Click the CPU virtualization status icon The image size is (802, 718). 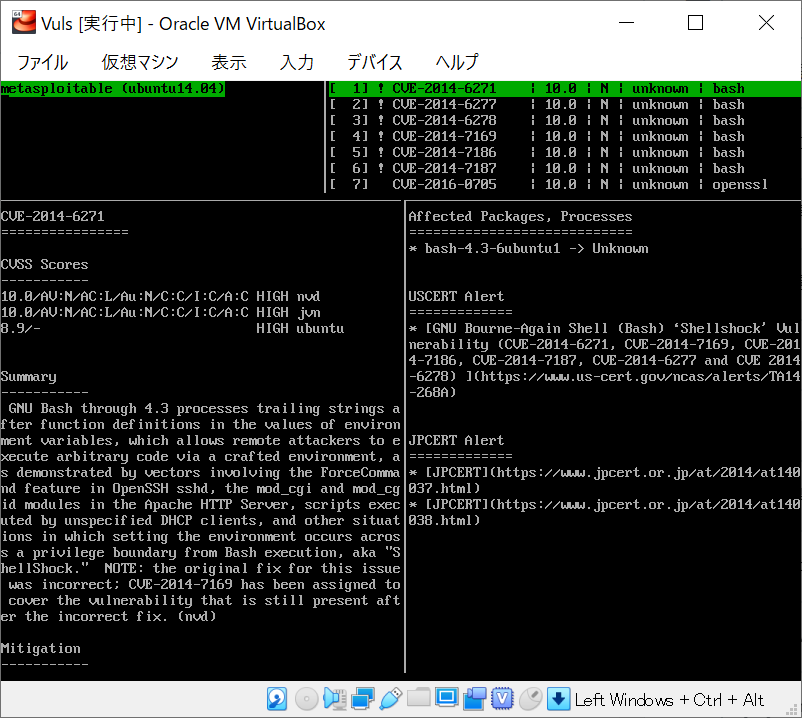[x=502, y=699]
